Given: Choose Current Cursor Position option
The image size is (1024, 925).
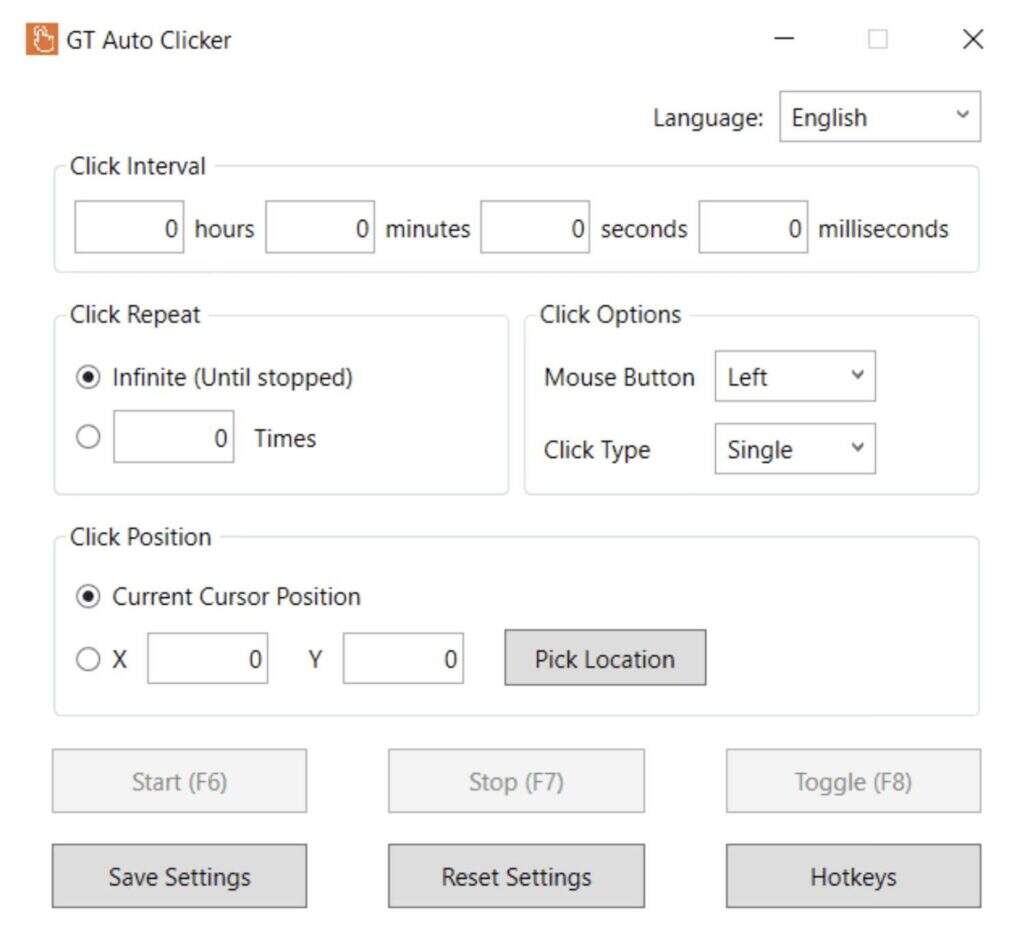Looking at the screenshot, I should (x=89, y=597).
